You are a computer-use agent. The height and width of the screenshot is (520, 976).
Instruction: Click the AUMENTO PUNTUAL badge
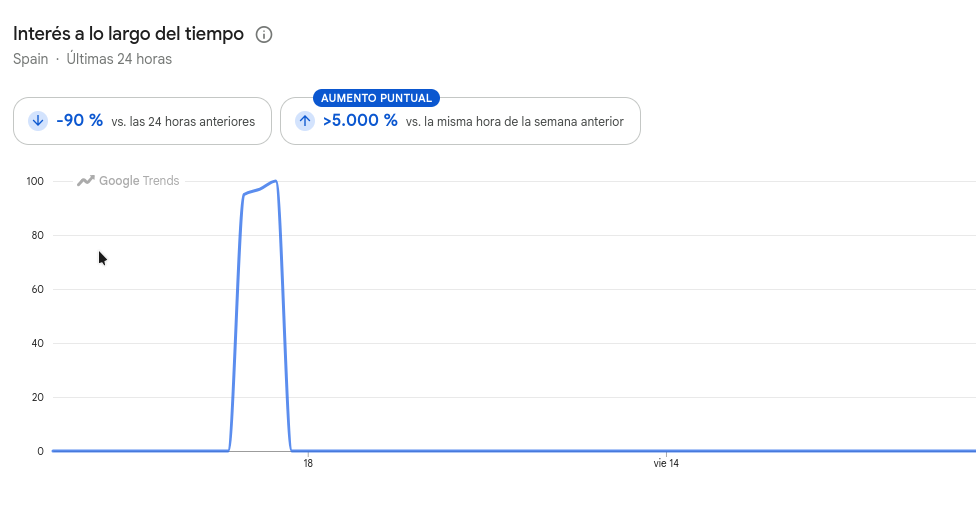(377, 98)
